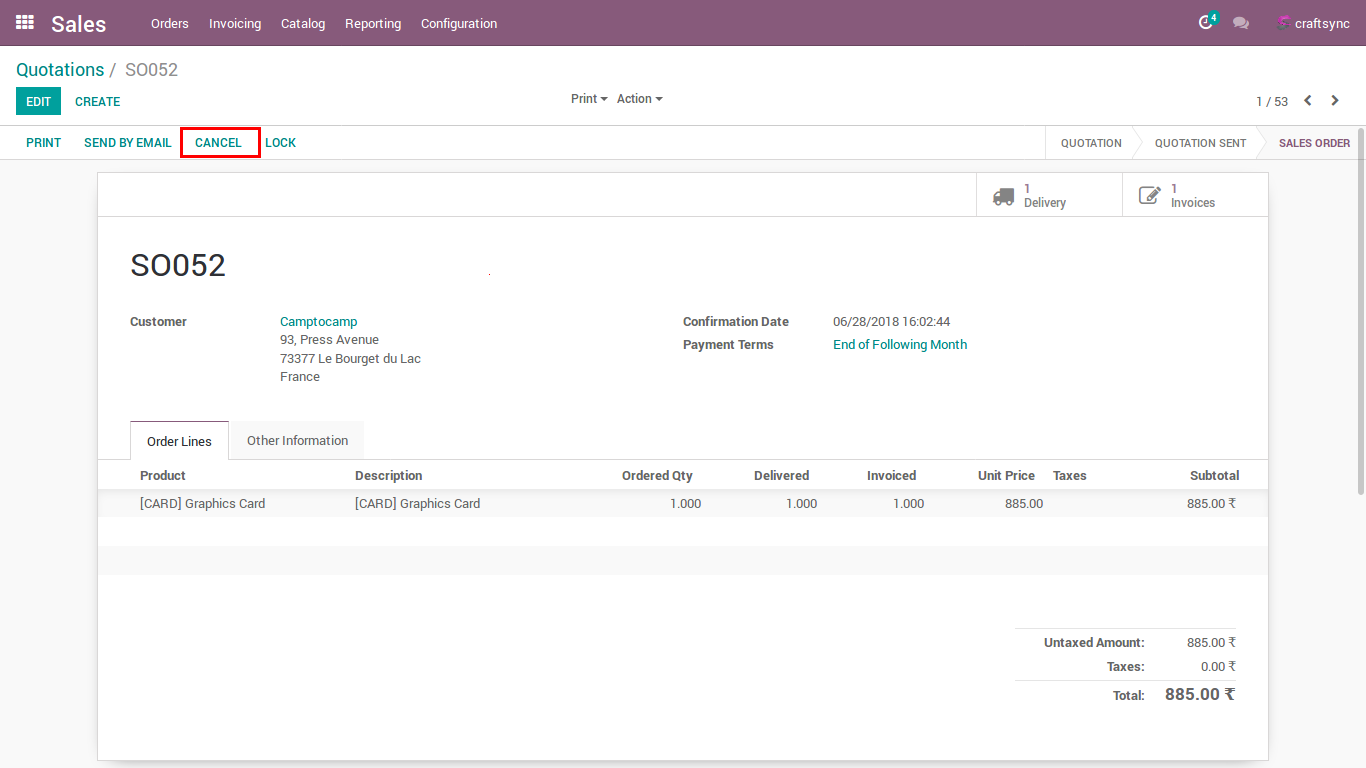Expand the Print dropdown

point(589,99)
